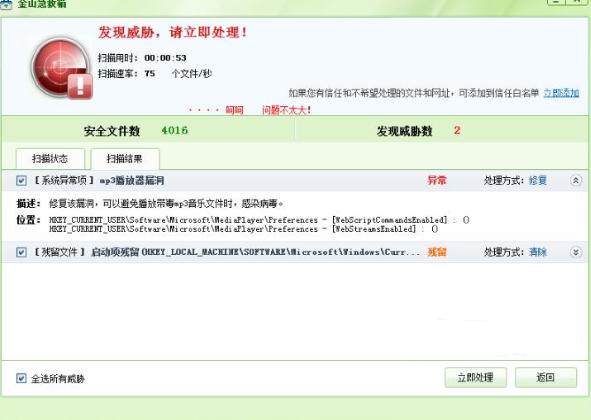Switch to the 扫描状态 tab
The width and height of the screenshot is (591, 420).
(x=50, y=159)
